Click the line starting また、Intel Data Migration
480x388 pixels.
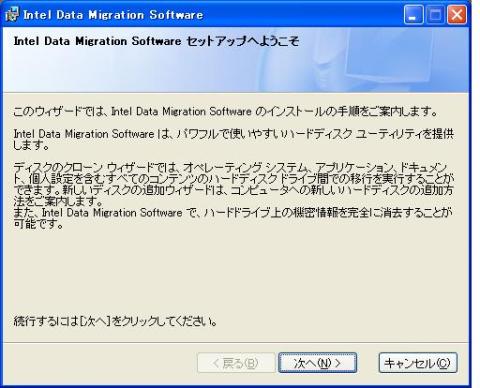pos(233,218)
